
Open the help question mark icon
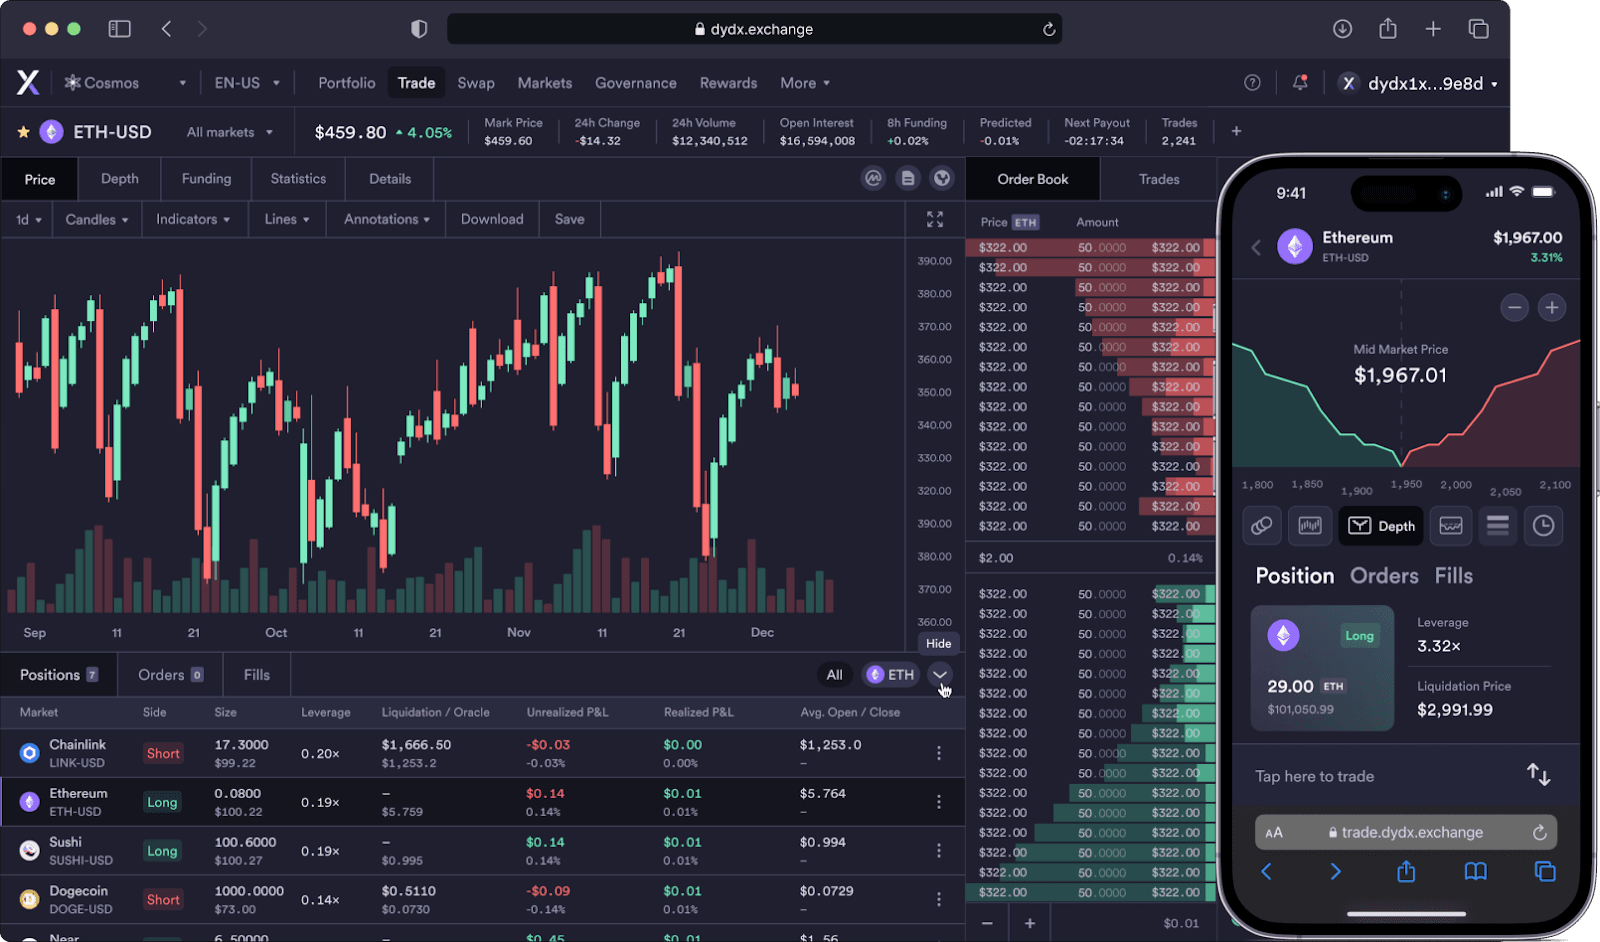(1252, 82)
